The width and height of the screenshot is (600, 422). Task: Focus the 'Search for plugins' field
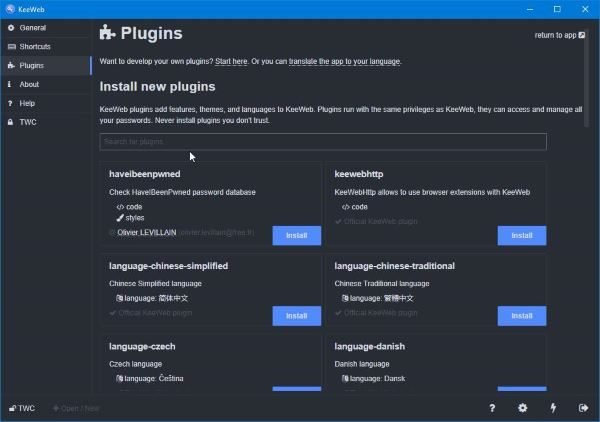[323, 142]
